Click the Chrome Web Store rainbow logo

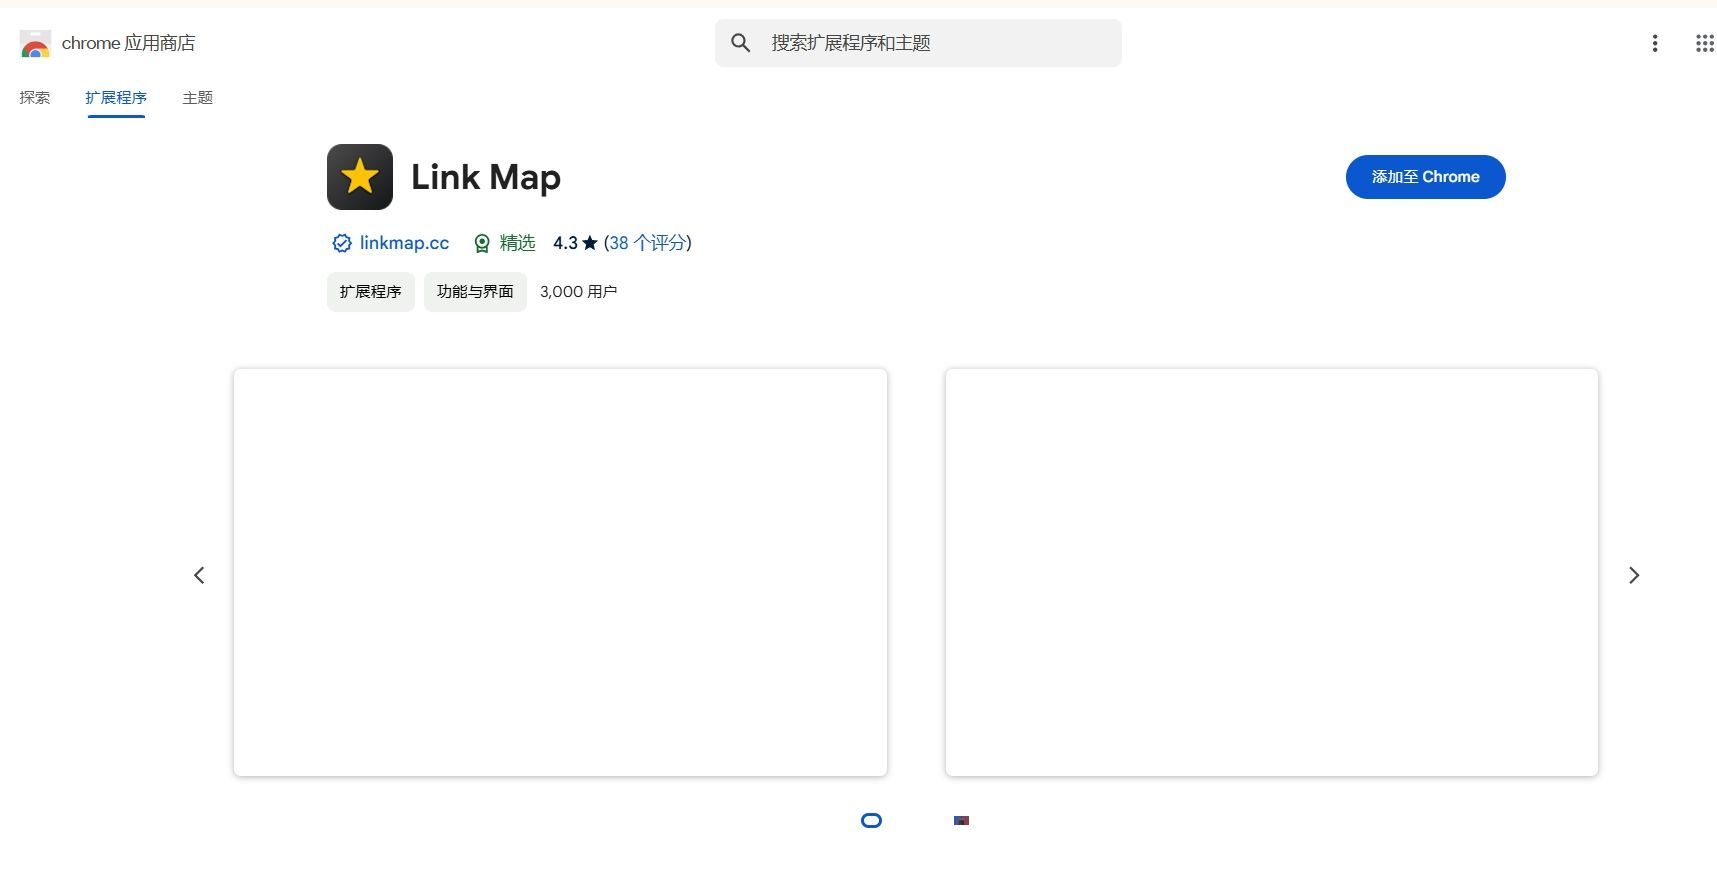tap(35, 44)
